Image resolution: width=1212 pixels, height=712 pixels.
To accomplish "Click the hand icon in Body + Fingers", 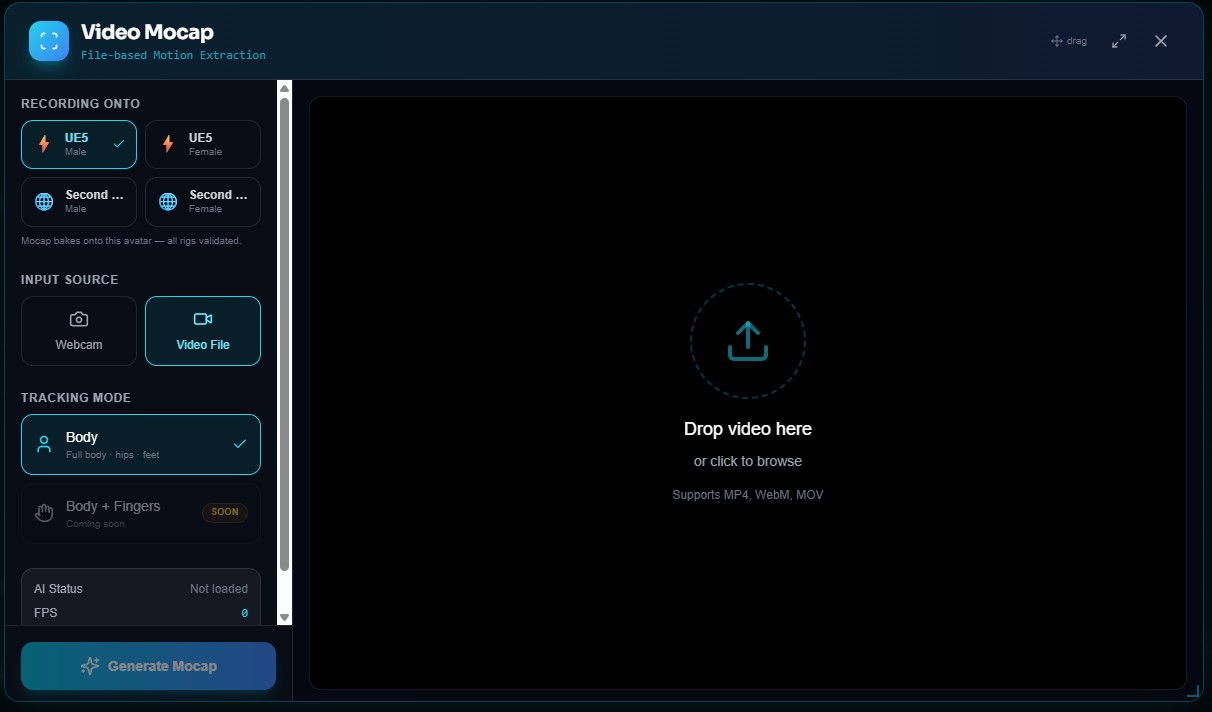I will [44, 513].
